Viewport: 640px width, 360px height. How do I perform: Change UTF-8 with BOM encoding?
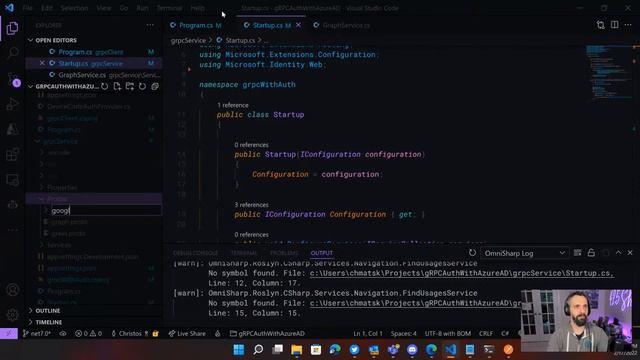pyautogui.click(x=447, y=333)
